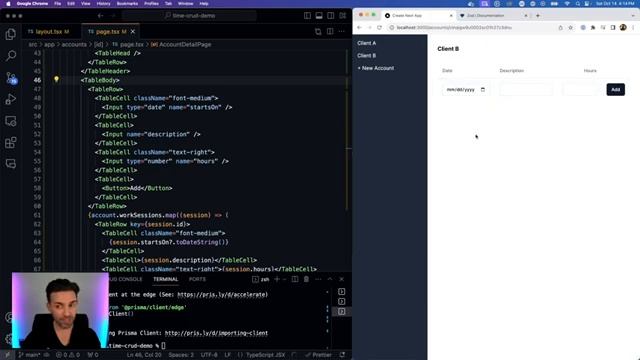The image size is (640, 360).
Task: Click the Hours number input
Action: 582,89
